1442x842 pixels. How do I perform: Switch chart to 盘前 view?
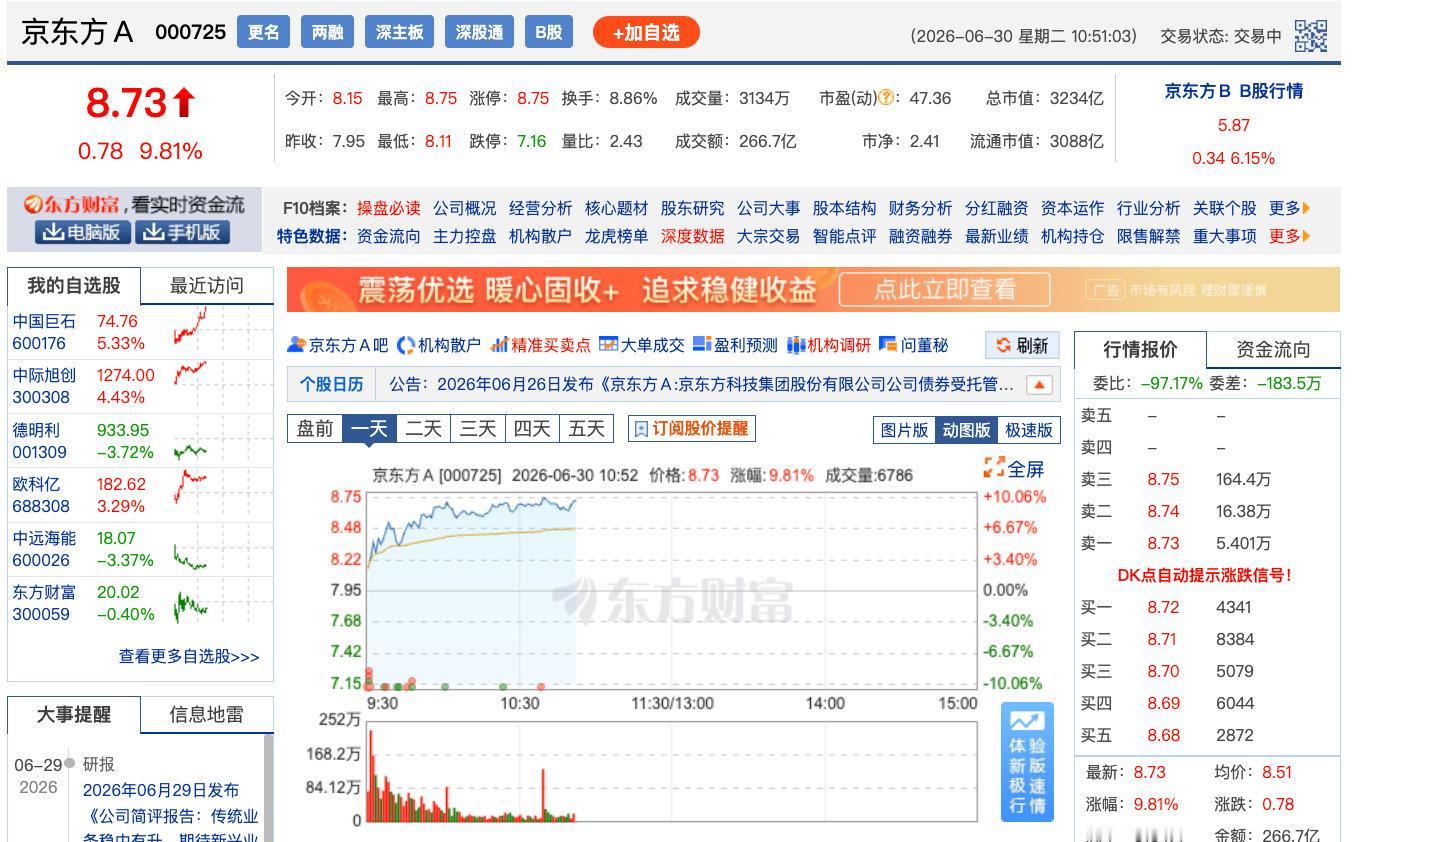click(314, 428)
